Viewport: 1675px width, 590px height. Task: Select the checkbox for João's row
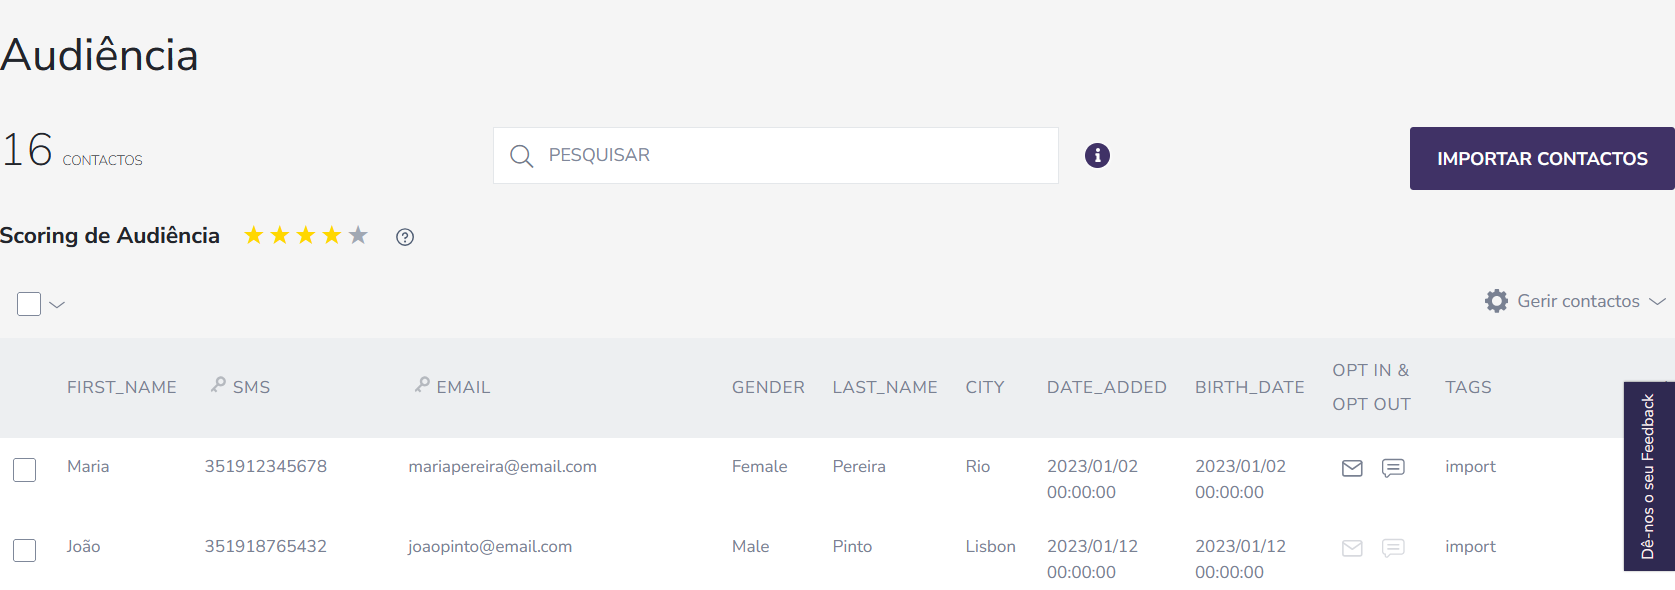coord(25,549)
